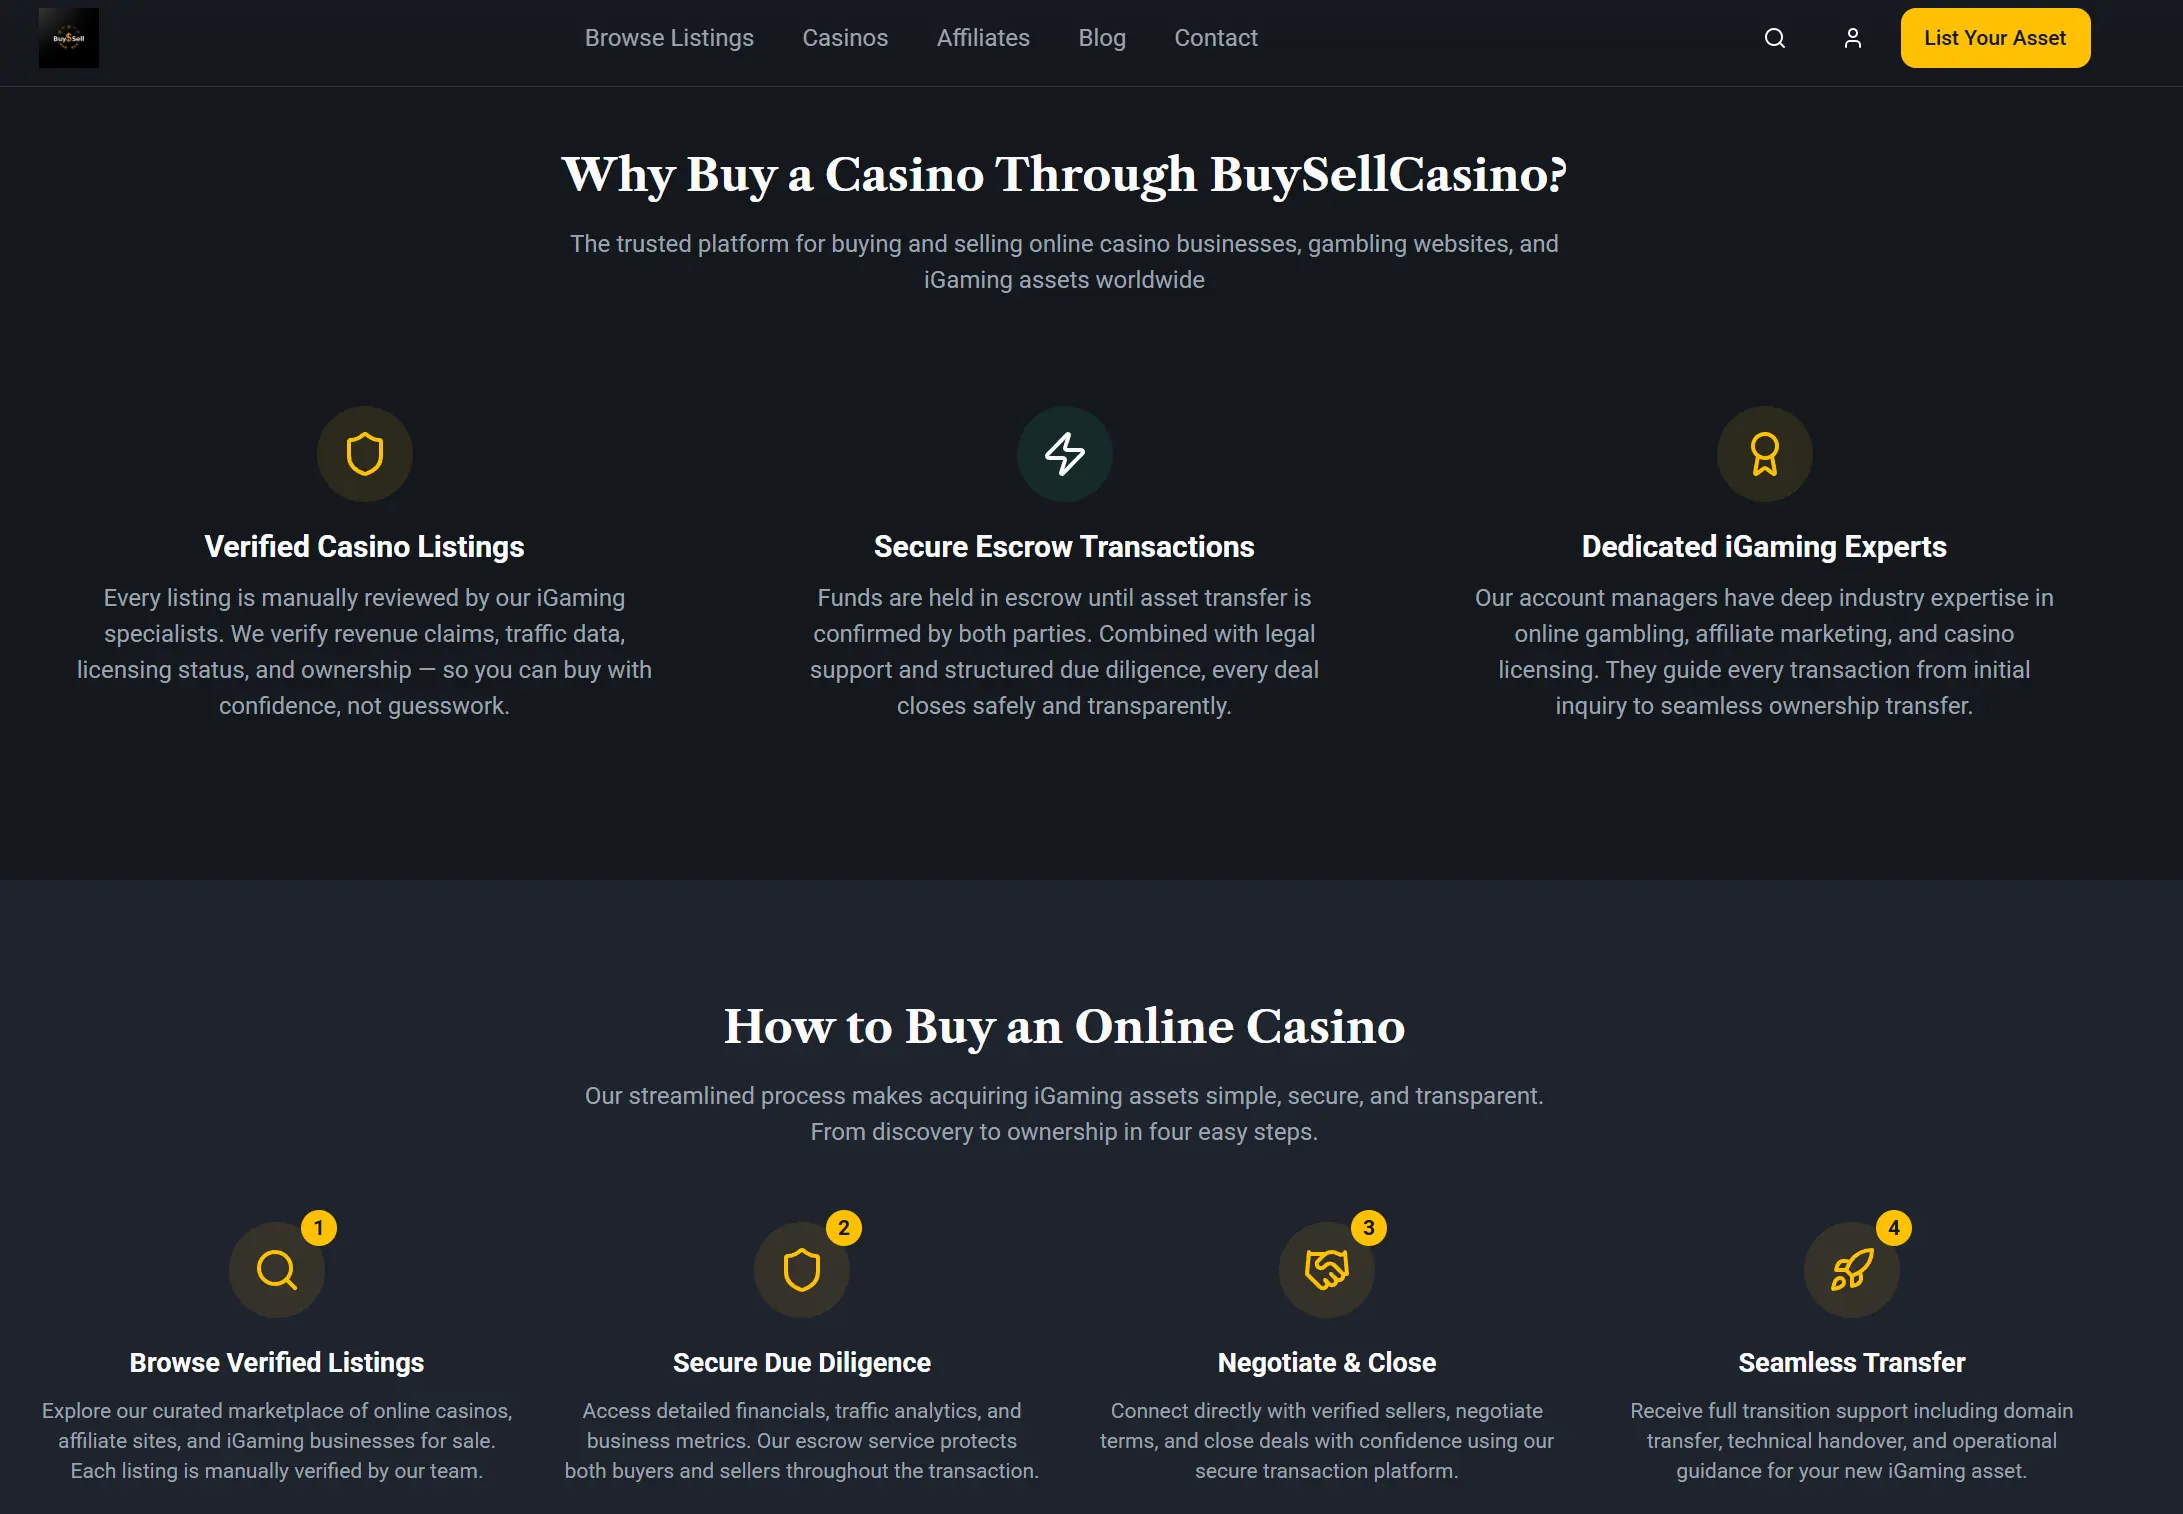Select the Verified Casino Listings heading
Screen dimensions: 2183x1514
[x=365, y=547]
